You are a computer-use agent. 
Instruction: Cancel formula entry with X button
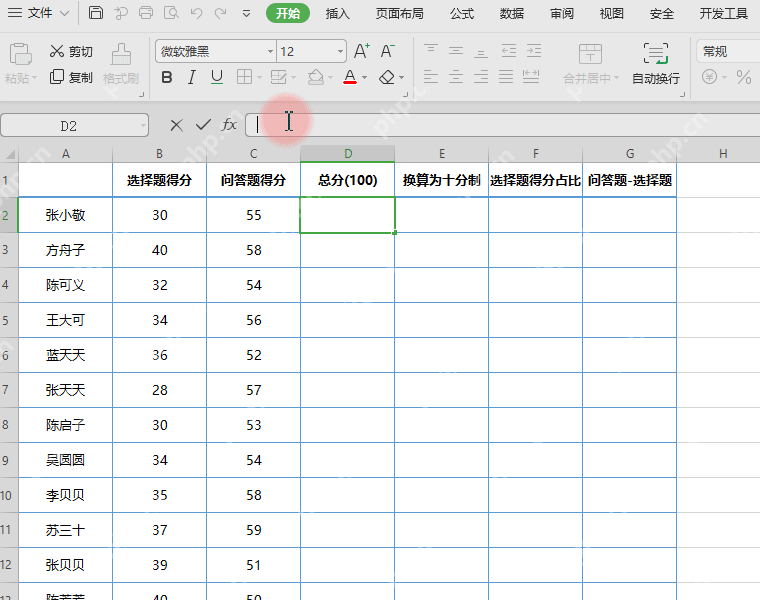click(176, 126)
